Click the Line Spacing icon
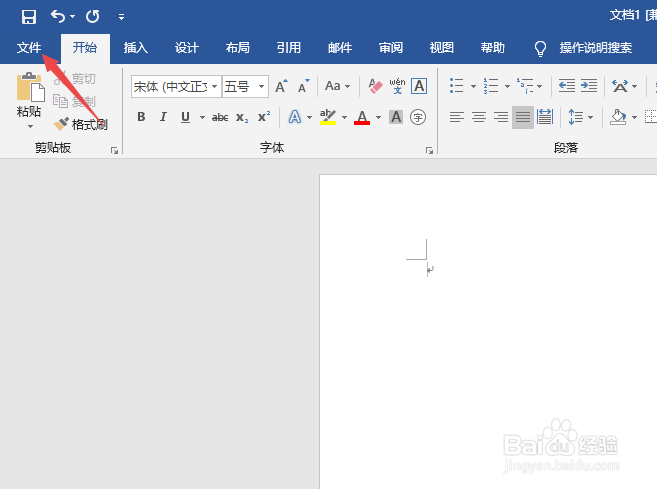Image resolution: width=657 pixels, height=489 pixels. pyautogui.click(x=575, y=117)
